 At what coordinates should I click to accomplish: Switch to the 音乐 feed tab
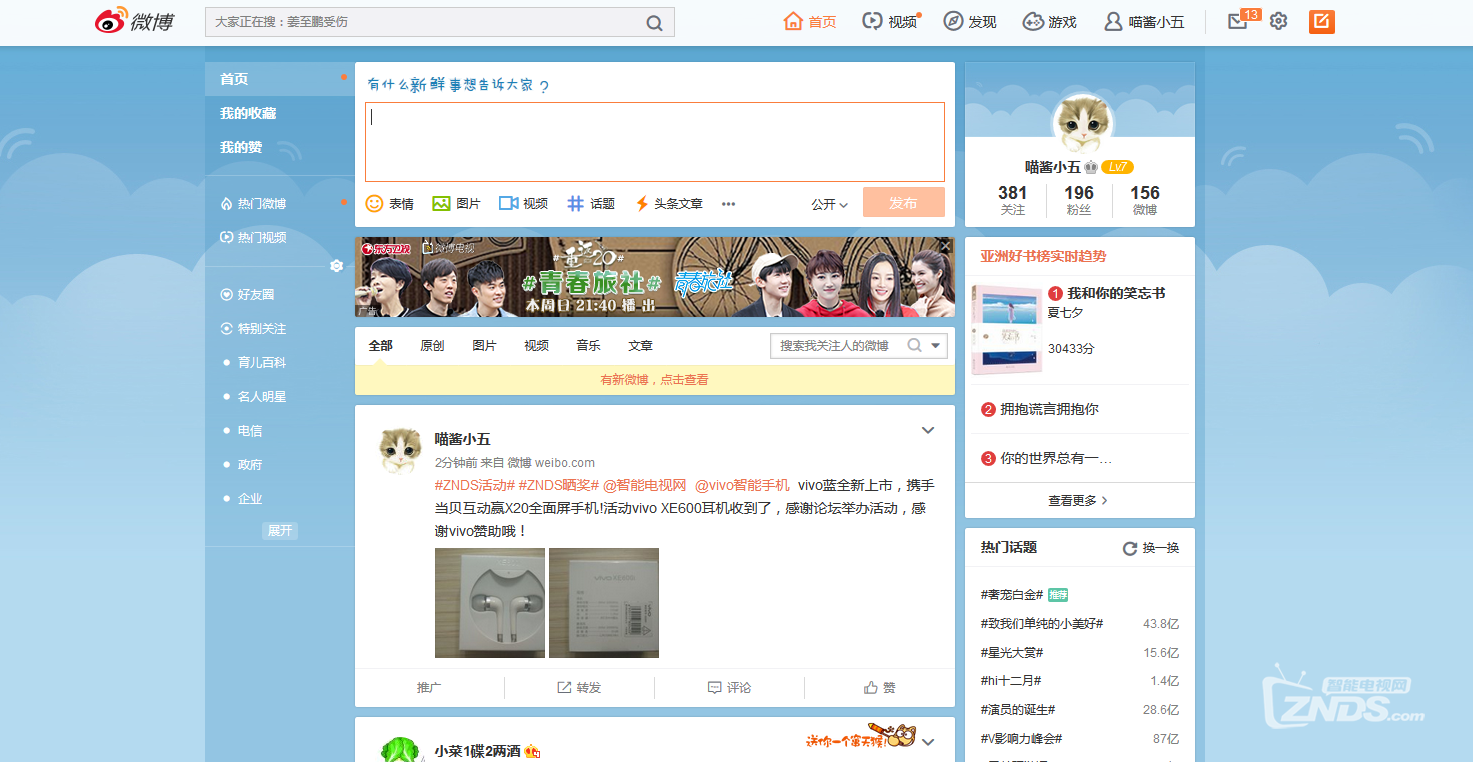pos(588,346)
